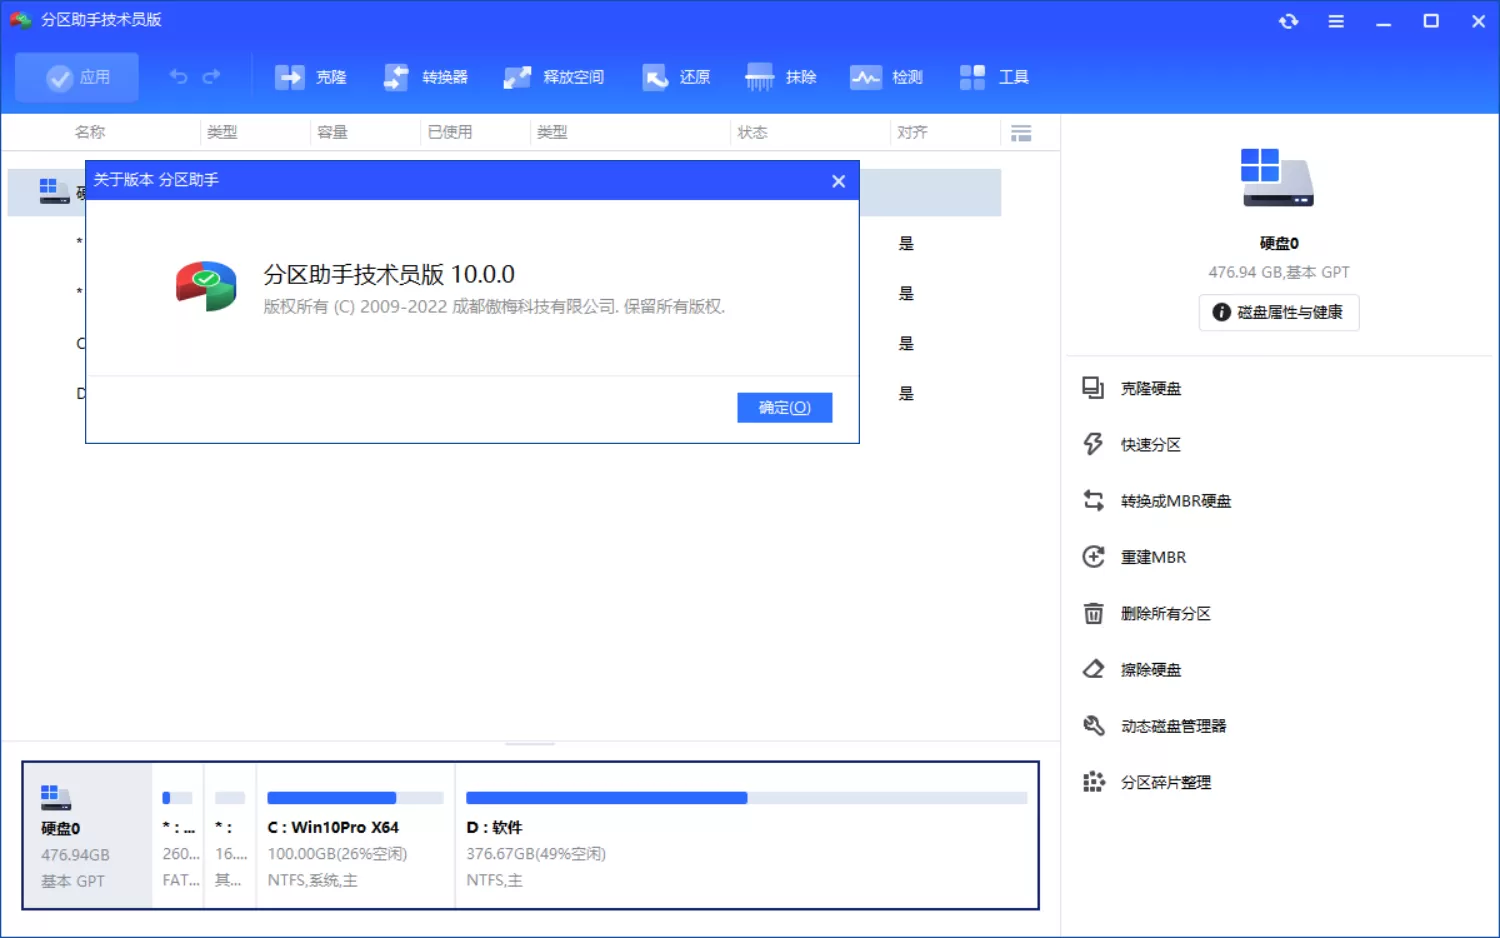Open 动态磁盘管理器 from sidebar
1500x938 pixels.
[x=1175, y=725]
